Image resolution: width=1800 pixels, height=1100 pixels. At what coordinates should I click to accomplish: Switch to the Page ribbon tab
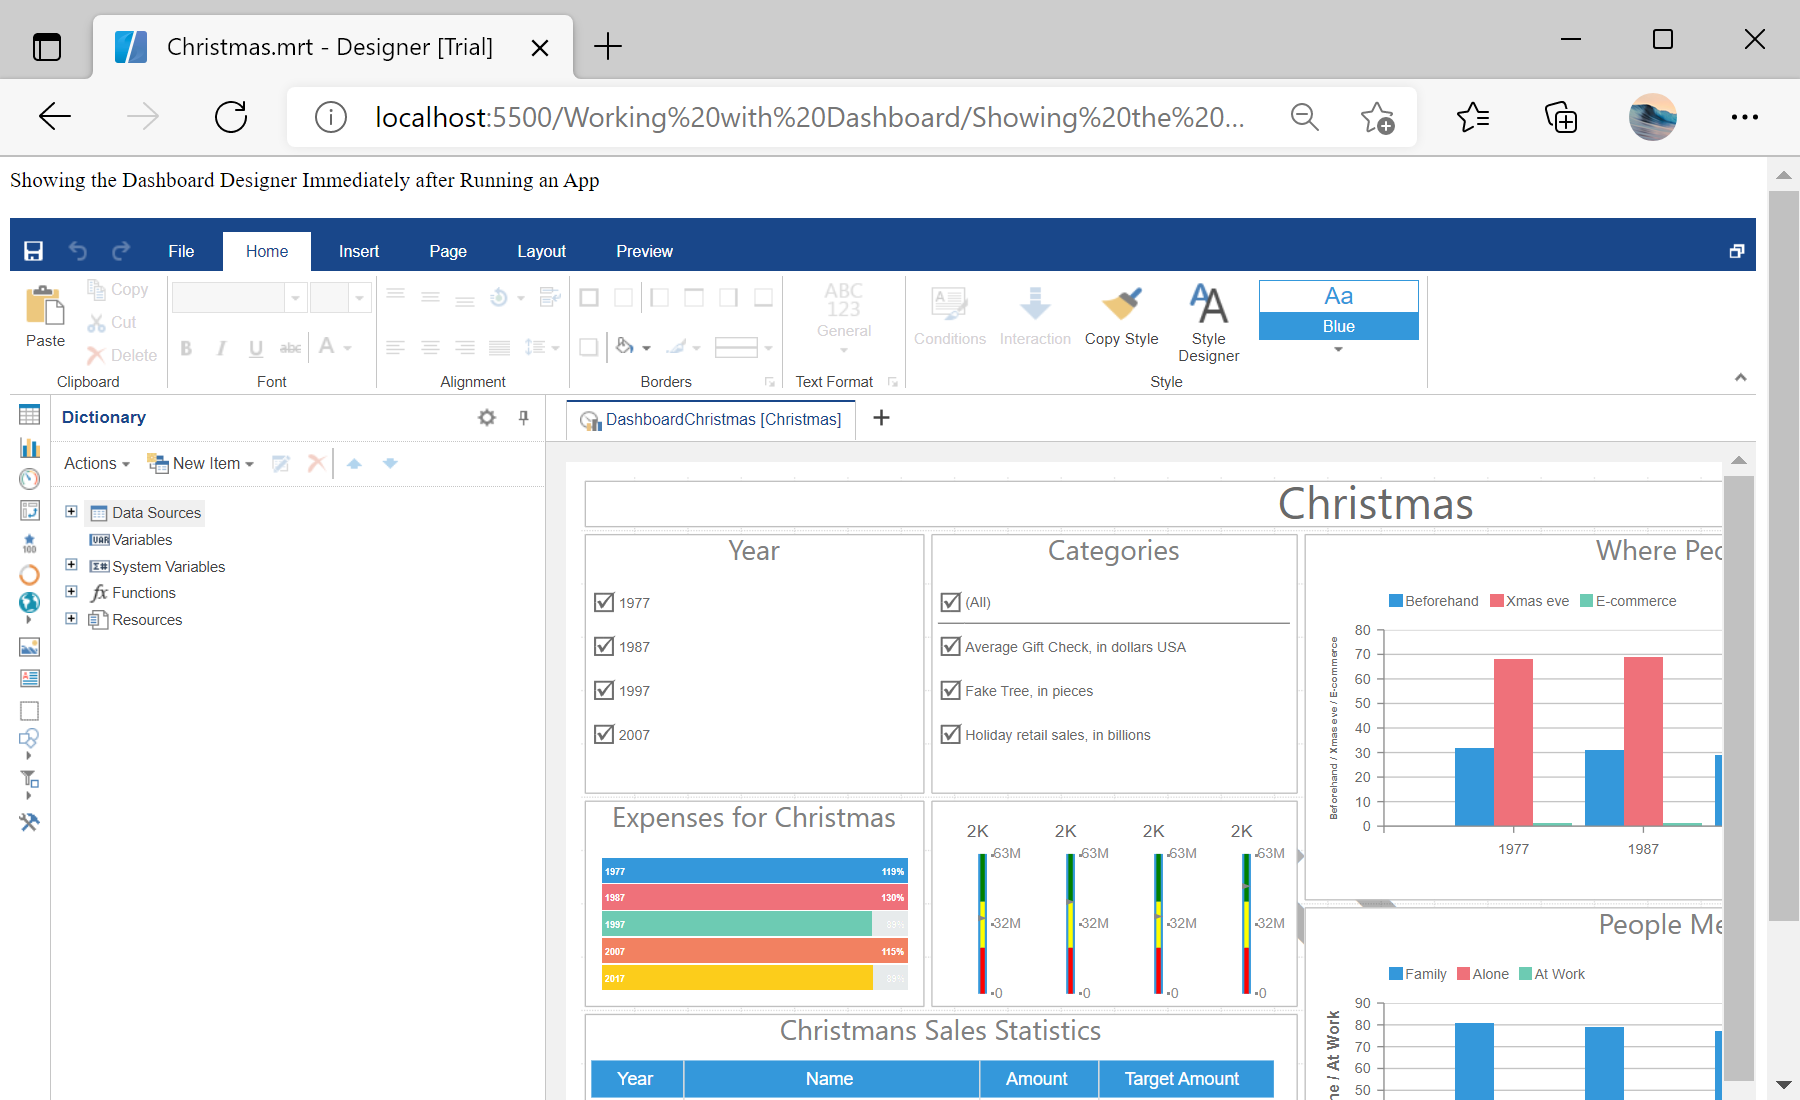coord(448,251)
